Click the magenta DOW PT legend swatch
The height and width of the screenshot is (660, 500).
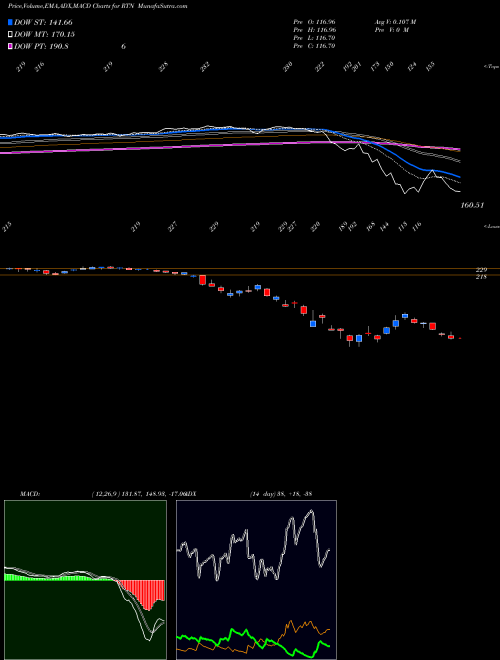coord(11,46)
